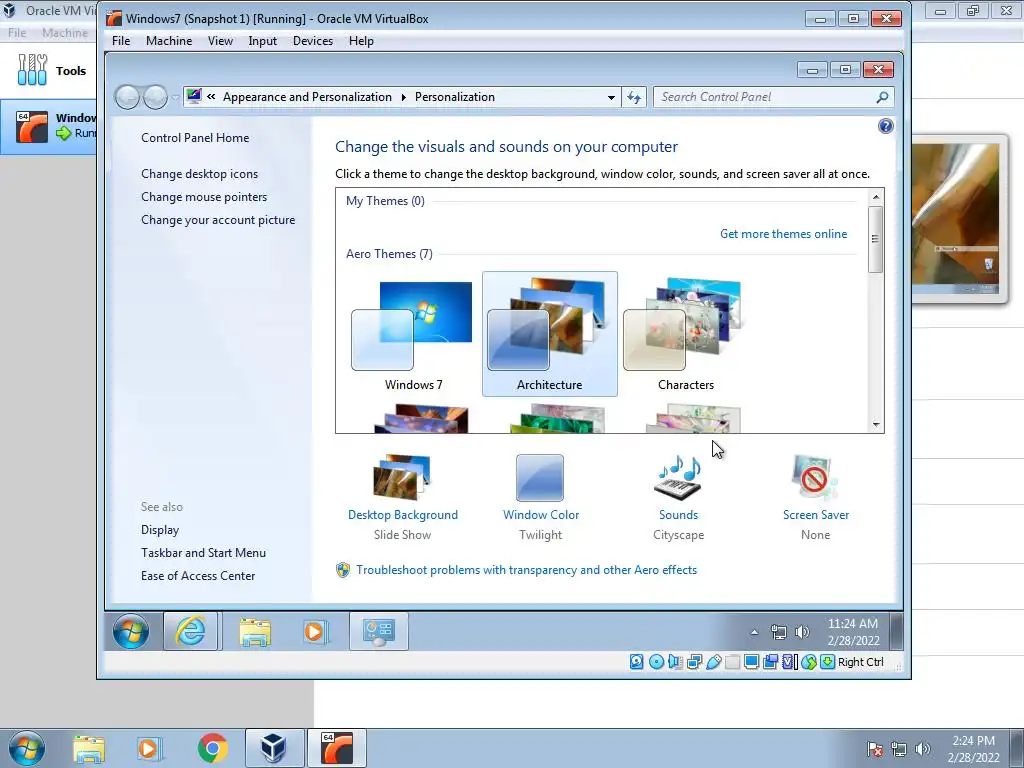Open Taskbar and Start Menu link
Screen dimensions: 1024x768
coord(203,552)
